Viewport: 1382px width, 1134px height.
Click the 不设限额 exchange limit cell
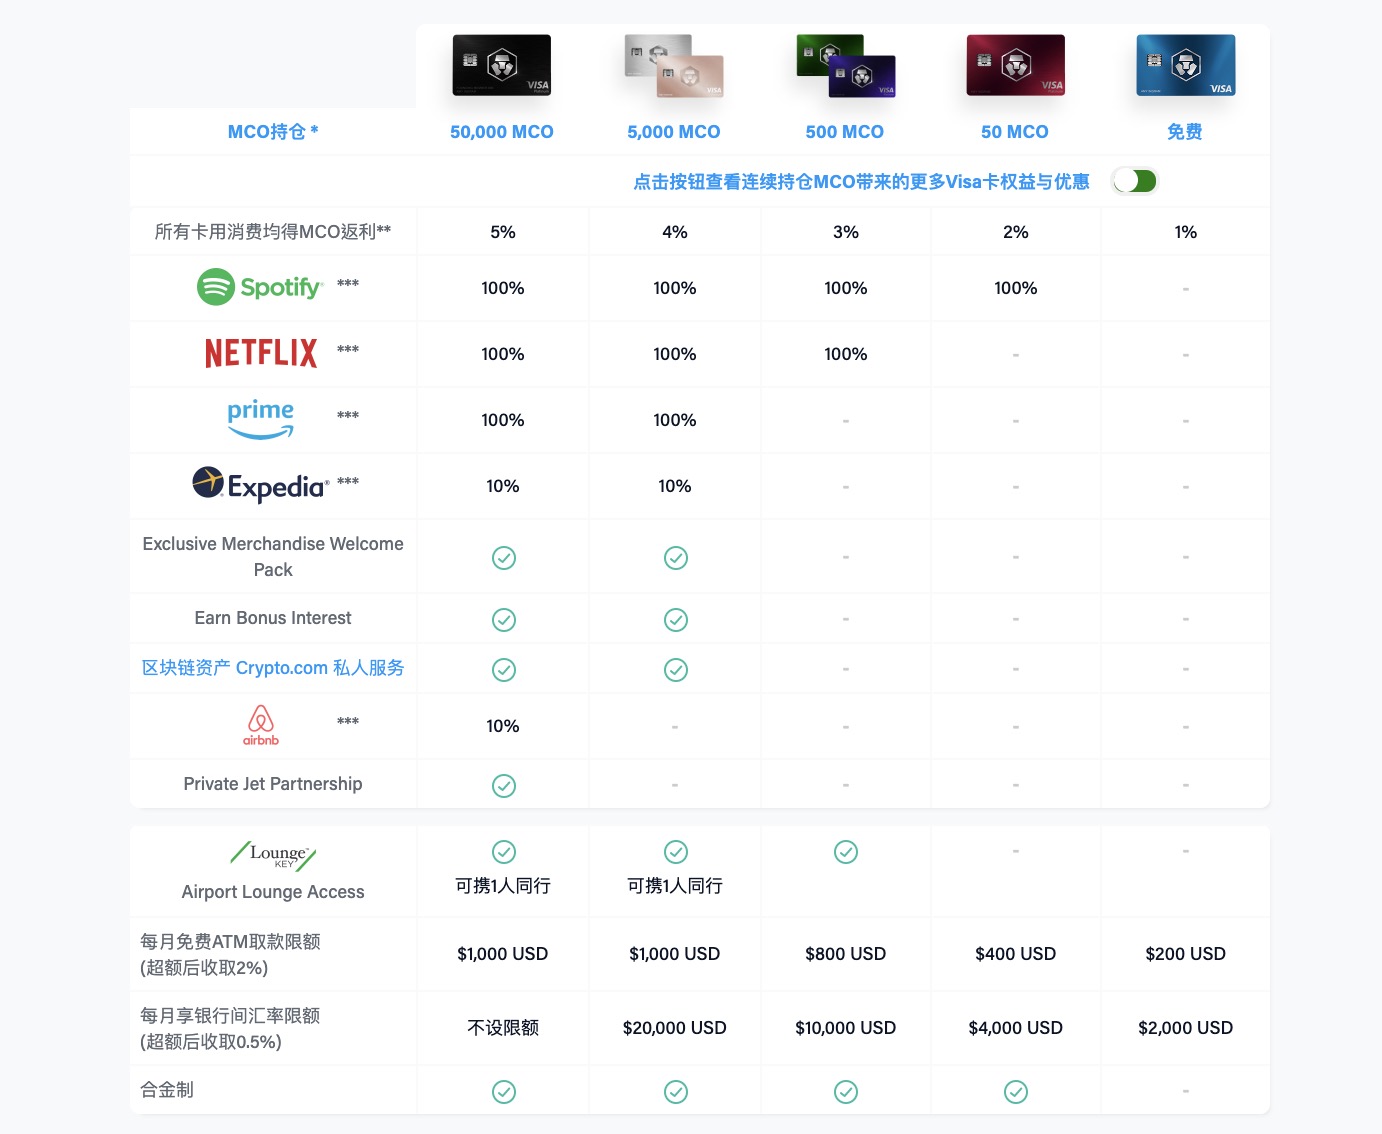(x=503, y=1028)
